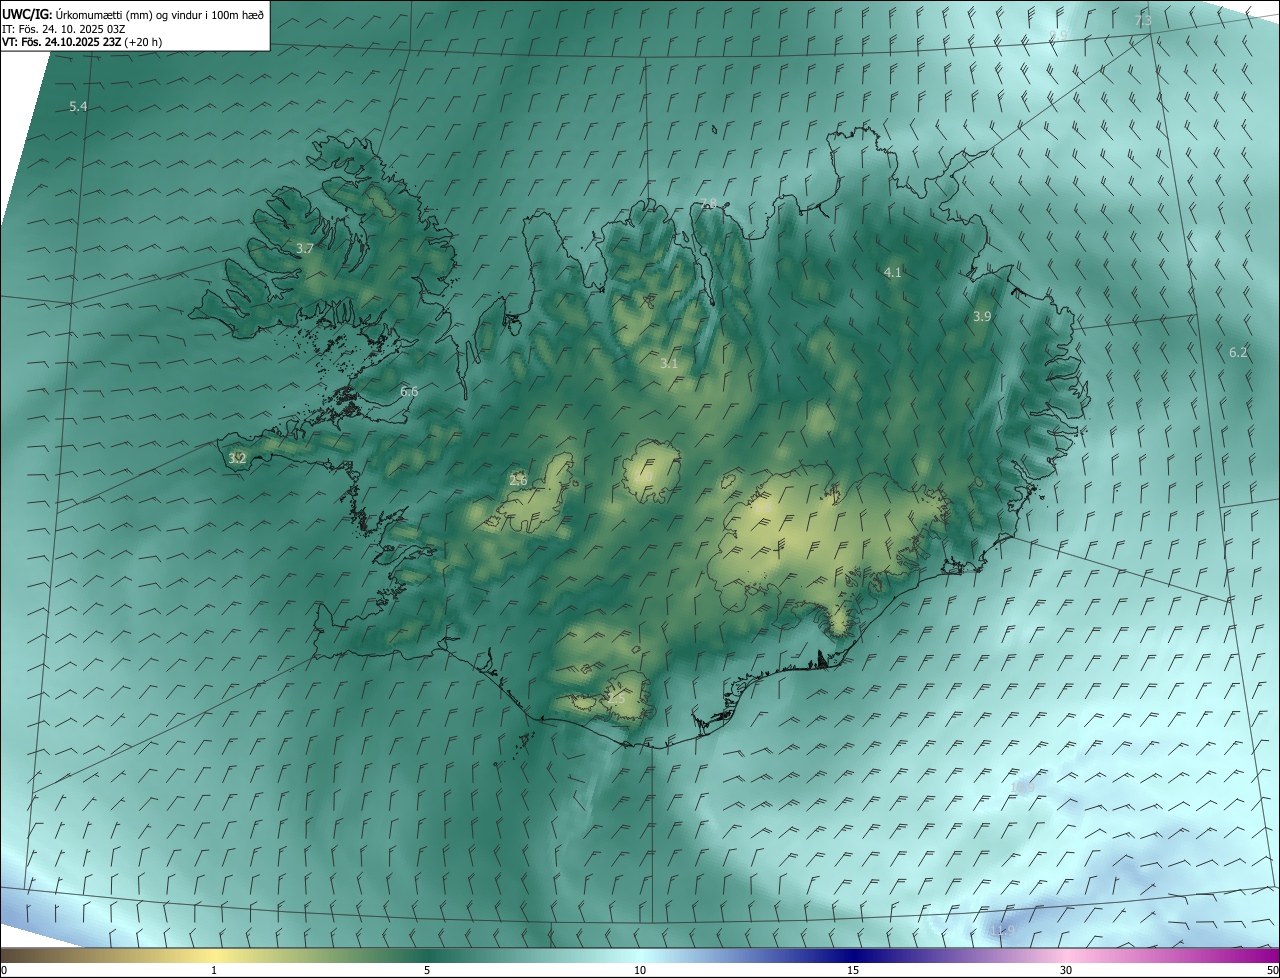Click the "VT: Fös. 24.10.2025 23Z (+20 h)" line

82,42
